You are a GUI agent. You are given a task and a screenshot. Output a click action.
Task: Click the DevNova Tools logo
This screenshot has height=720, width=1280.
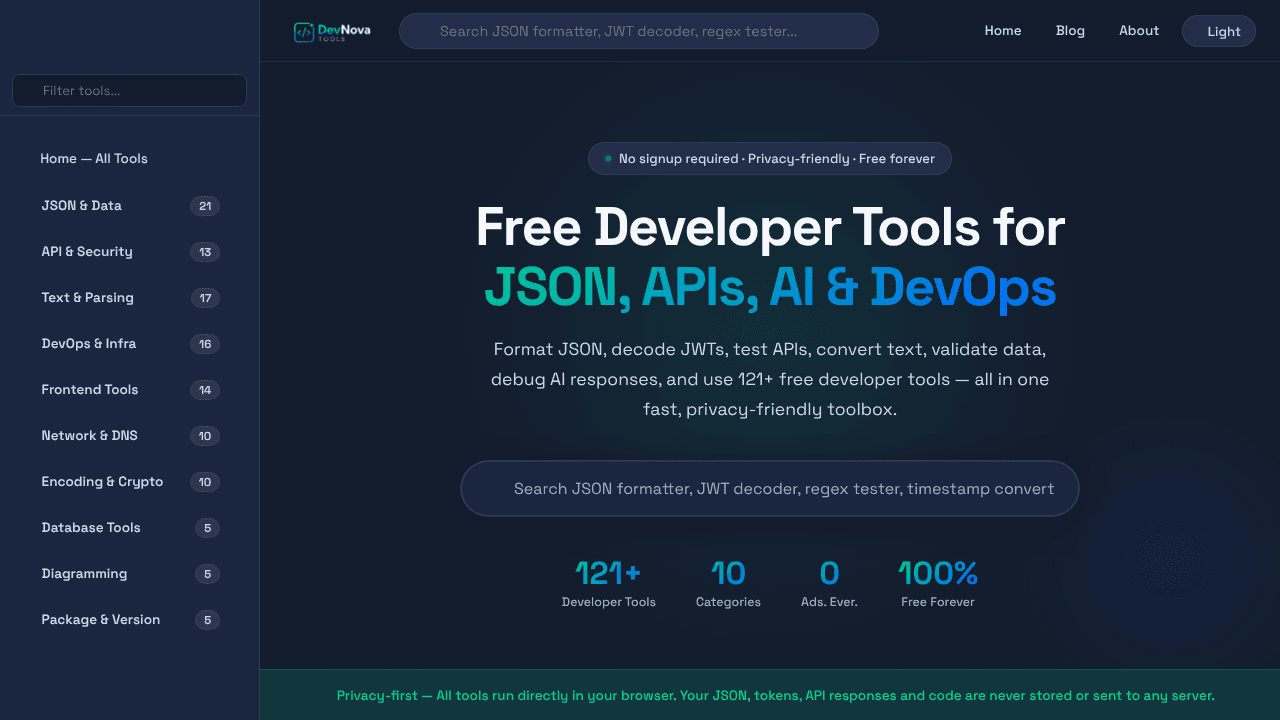tap(332, 32)
